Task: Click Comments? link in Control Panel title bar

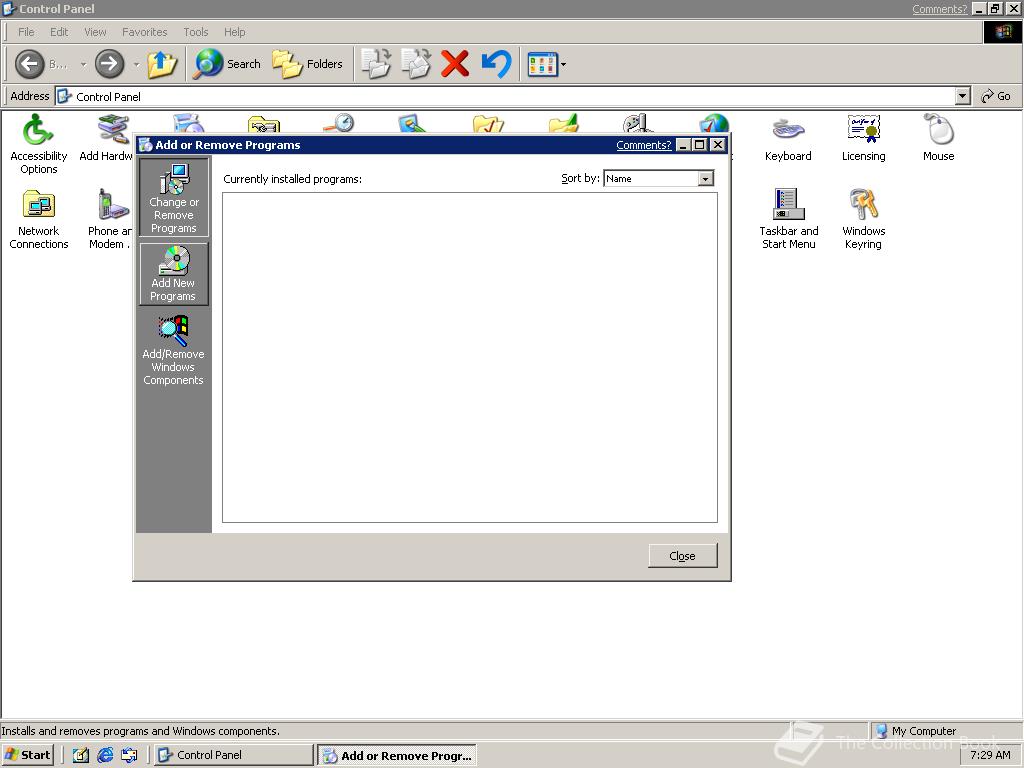Action: (939, 9)
